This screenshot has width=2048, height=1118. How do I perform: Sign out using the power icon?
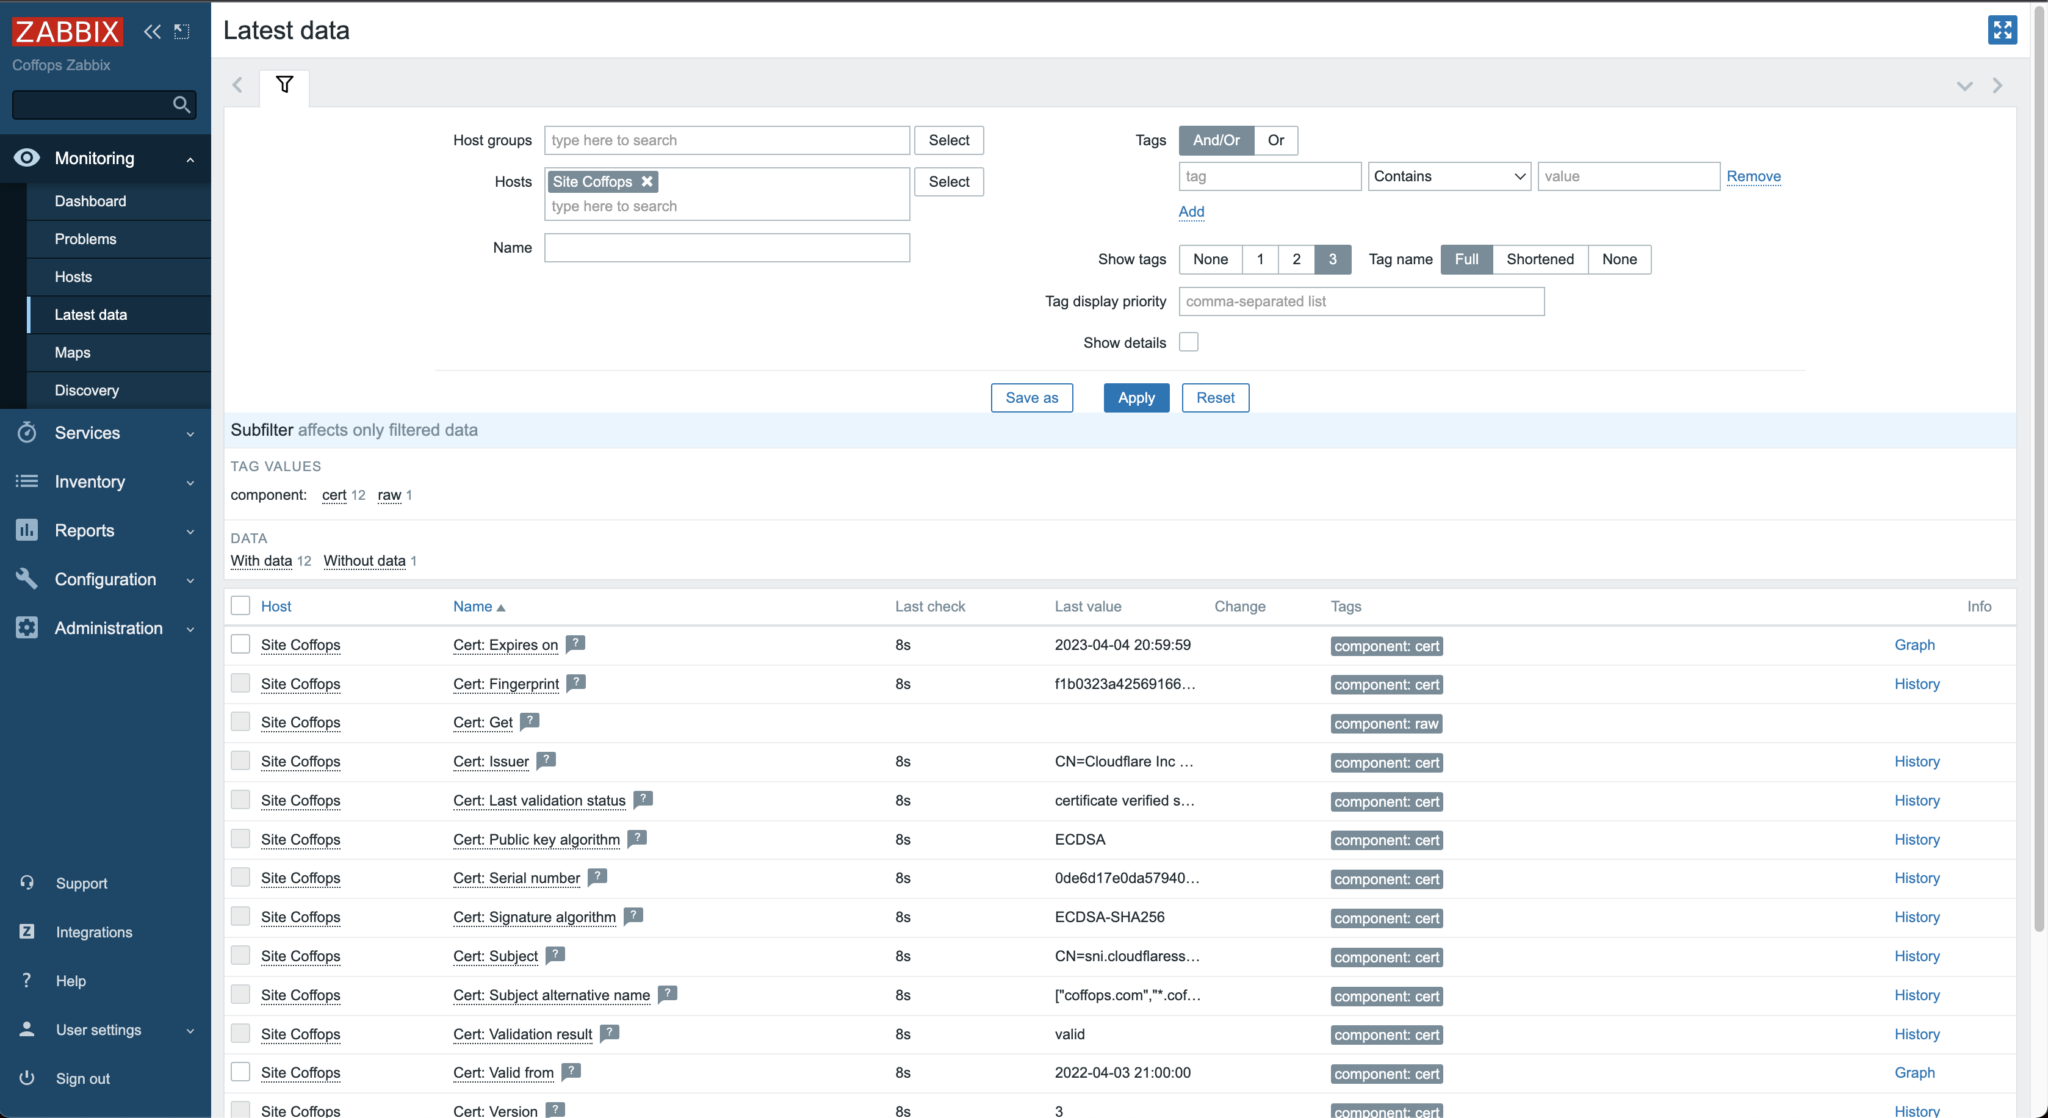click(x=26, y=1078)
